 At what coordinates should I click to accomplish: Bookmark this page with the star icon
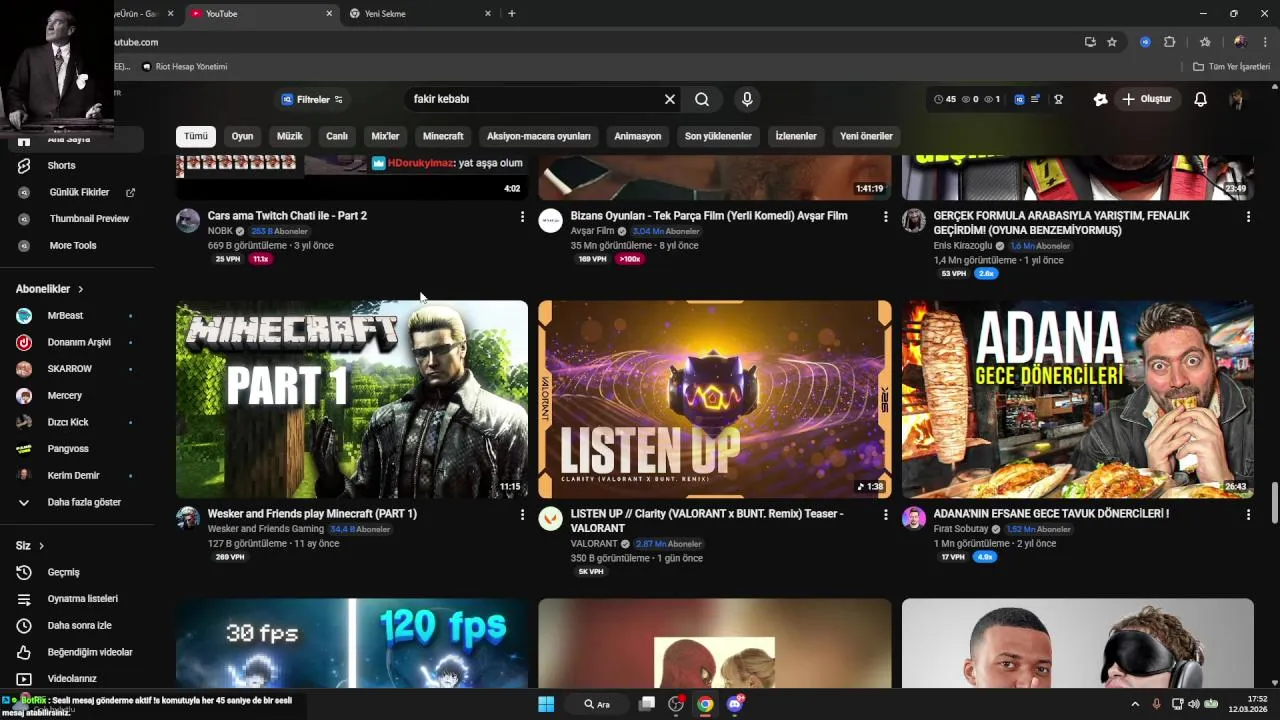click(x=1112, y=42)
